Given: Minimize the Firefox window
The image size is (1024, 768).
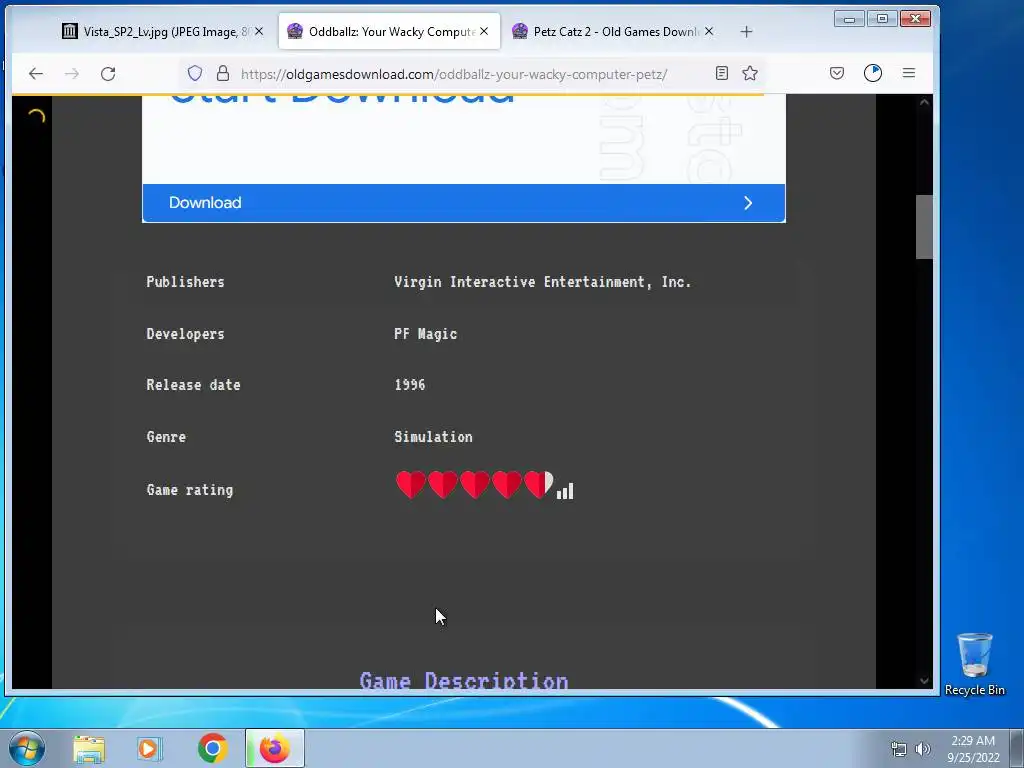Looking at the screenshot, I should click(849, 19).
